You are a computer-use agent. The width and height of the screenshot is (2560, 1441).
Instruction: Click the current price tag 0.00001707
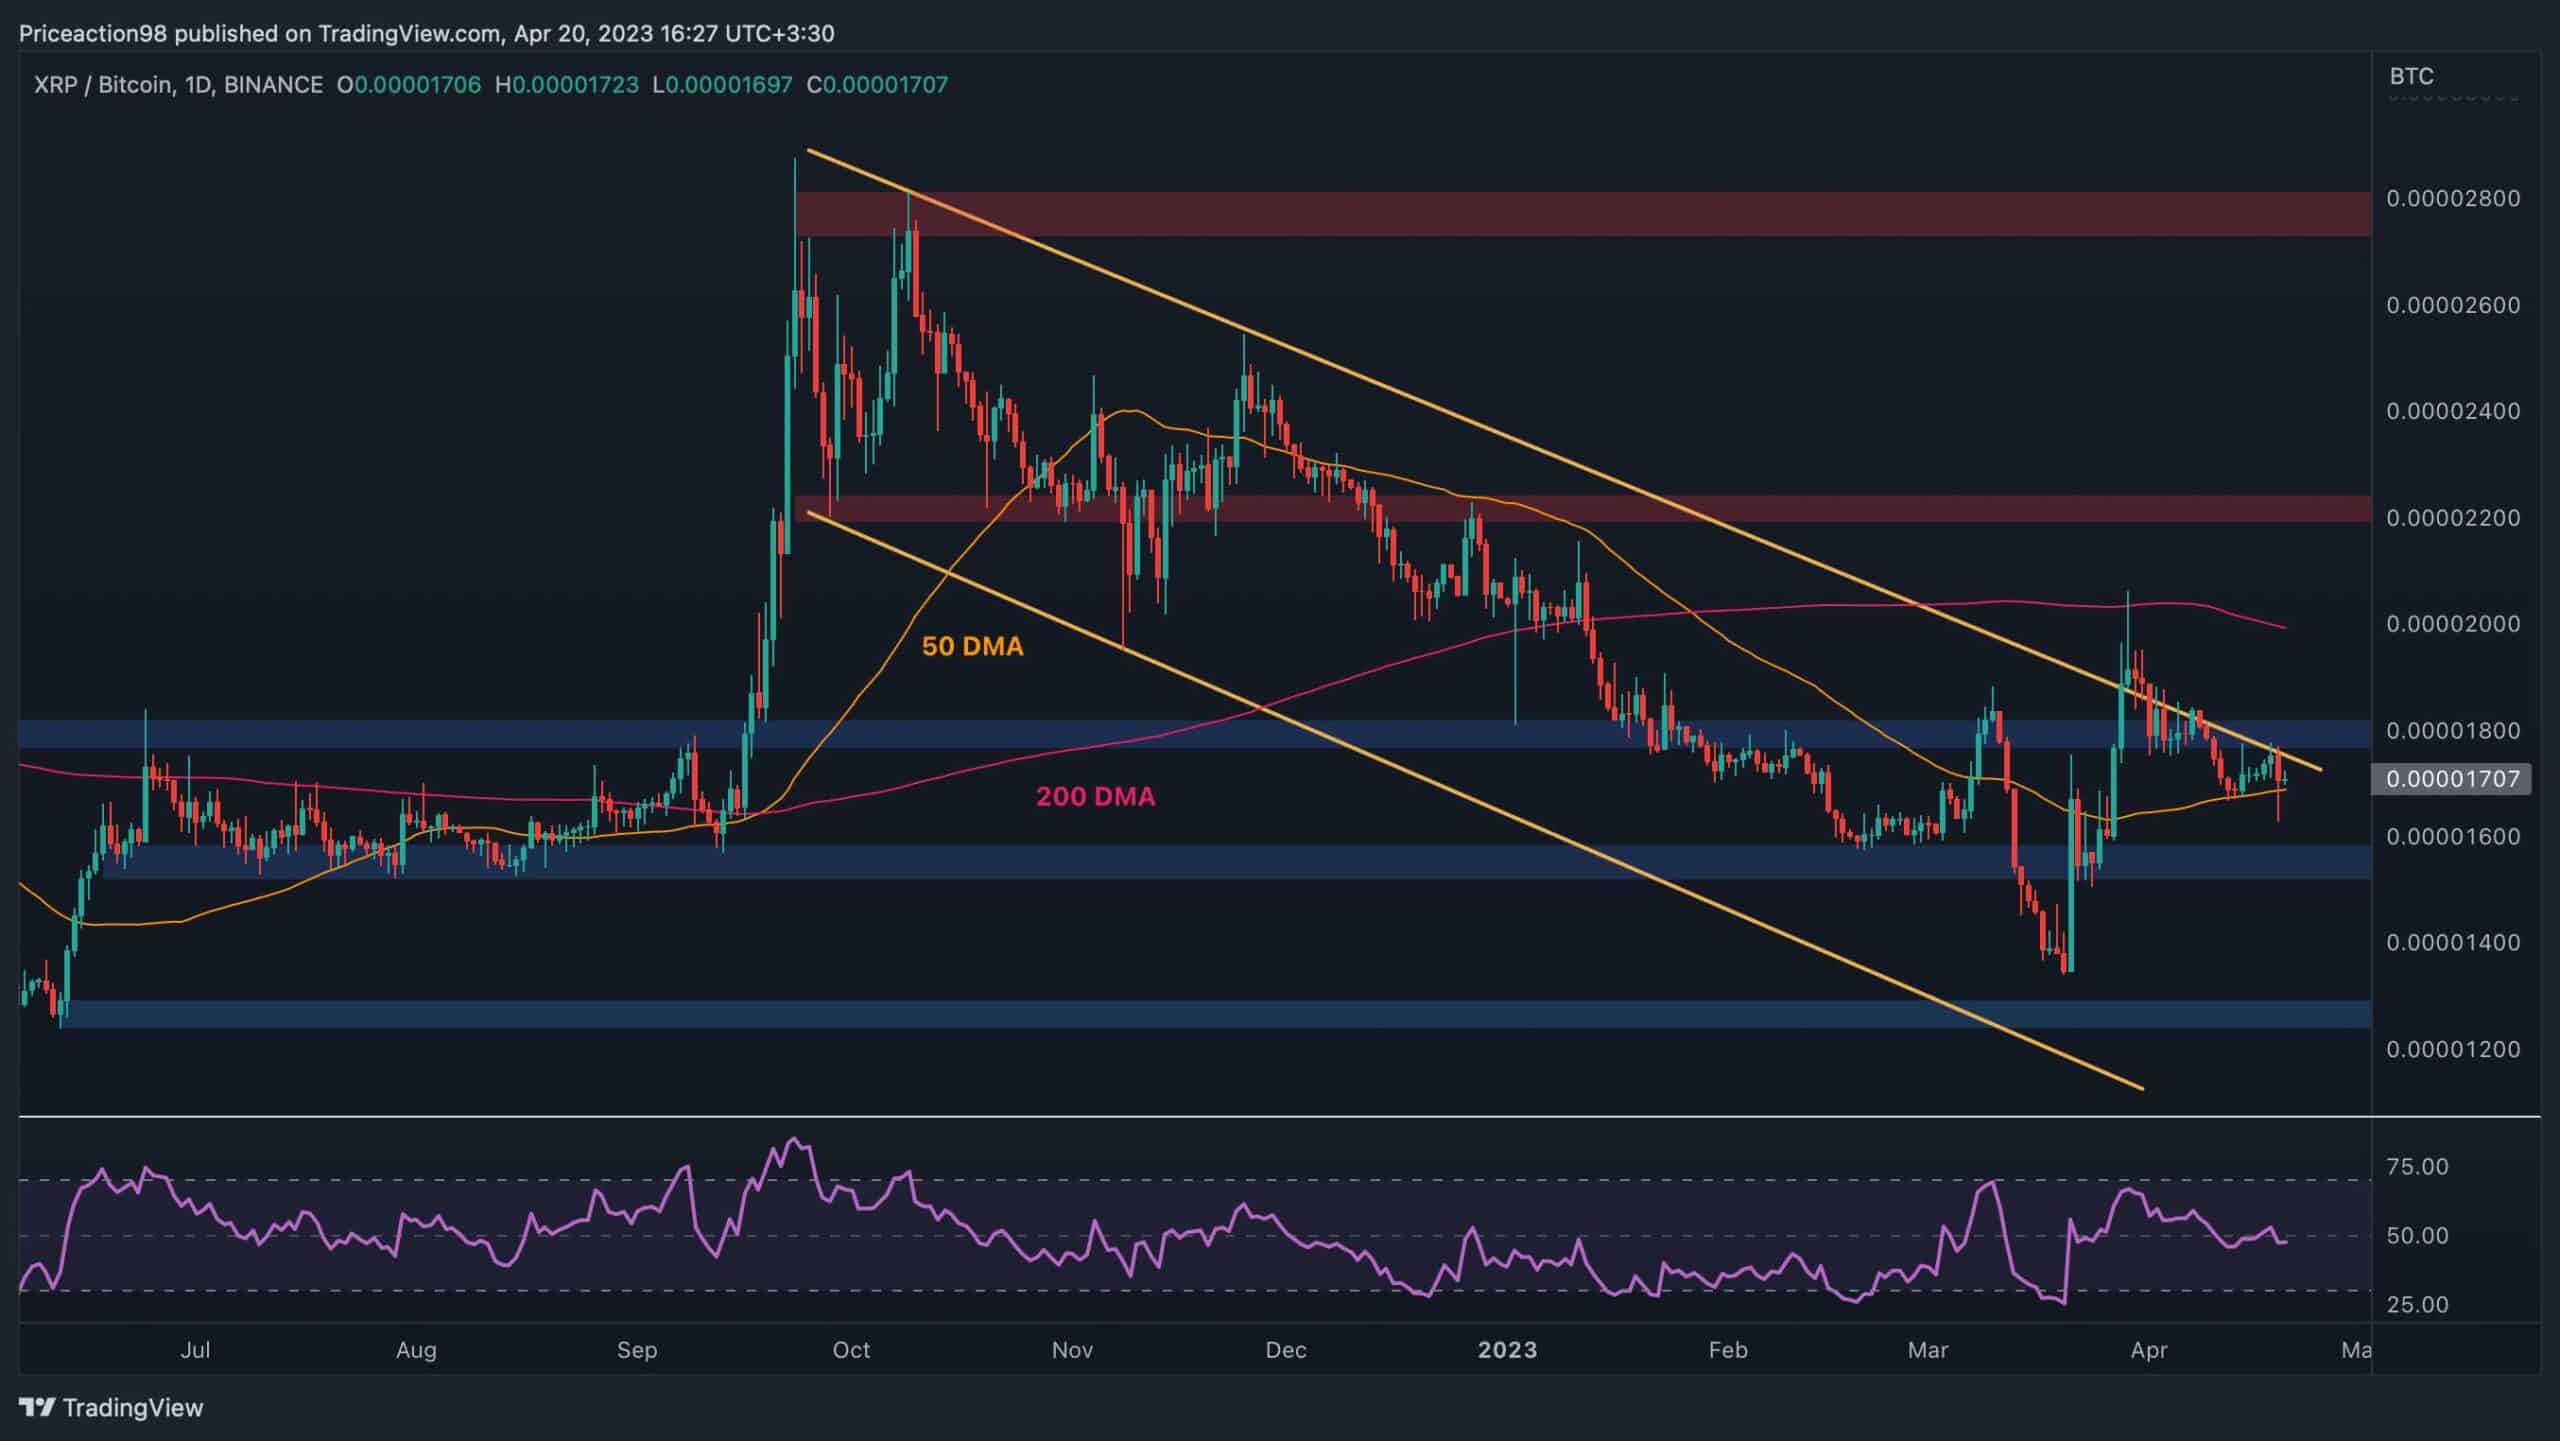(x=2451, y=779)
